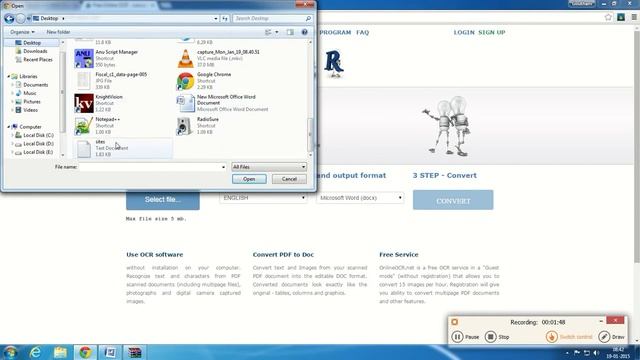Select Recent Places in the navigation pane
The height and width of the screenshot is (360, 640).
(38, 60)
